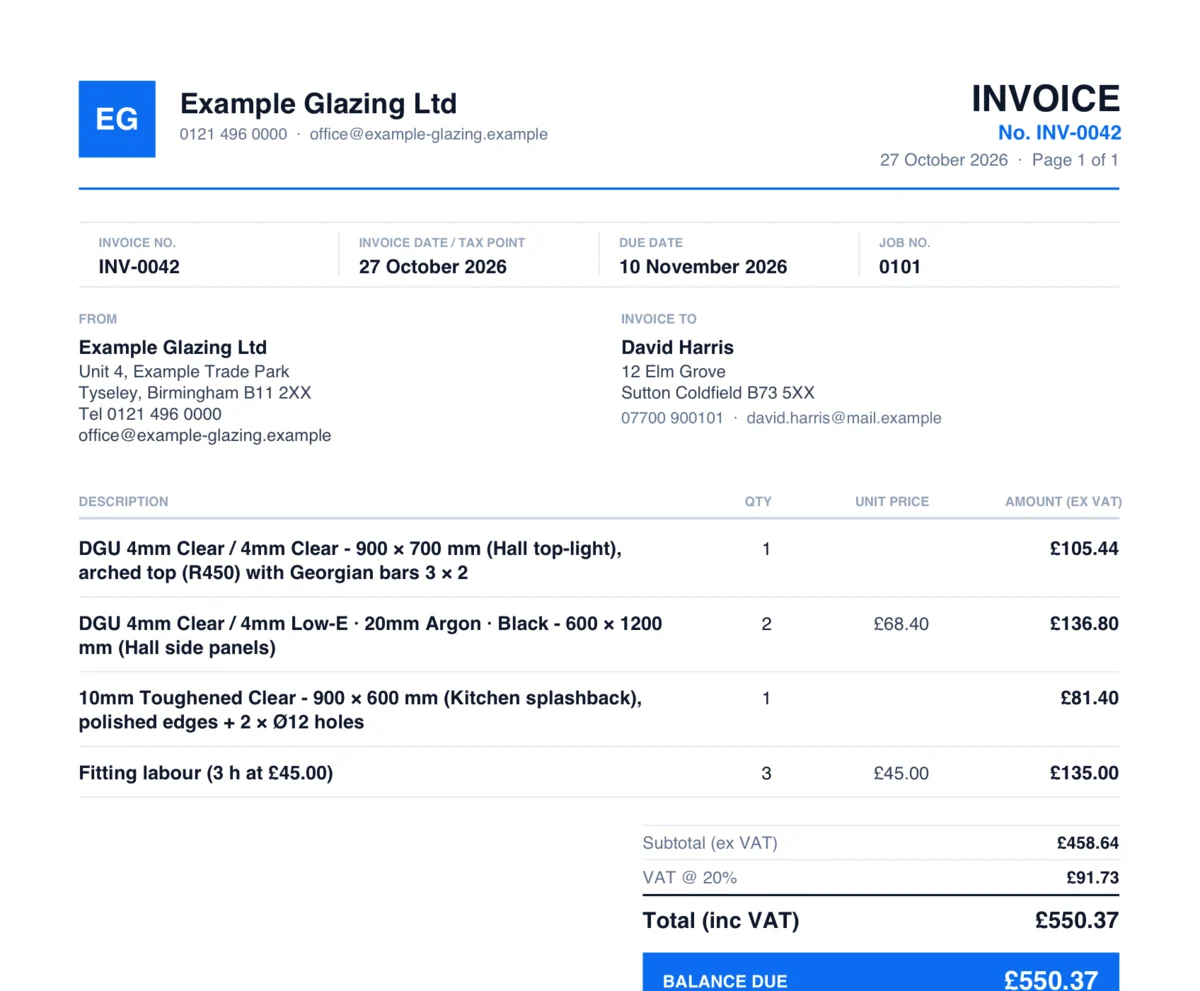Image resolution: width=1200 pixels, height=991 pixels.
Task: Click the UNIT PRICE column header
Action: click(892, 502)
